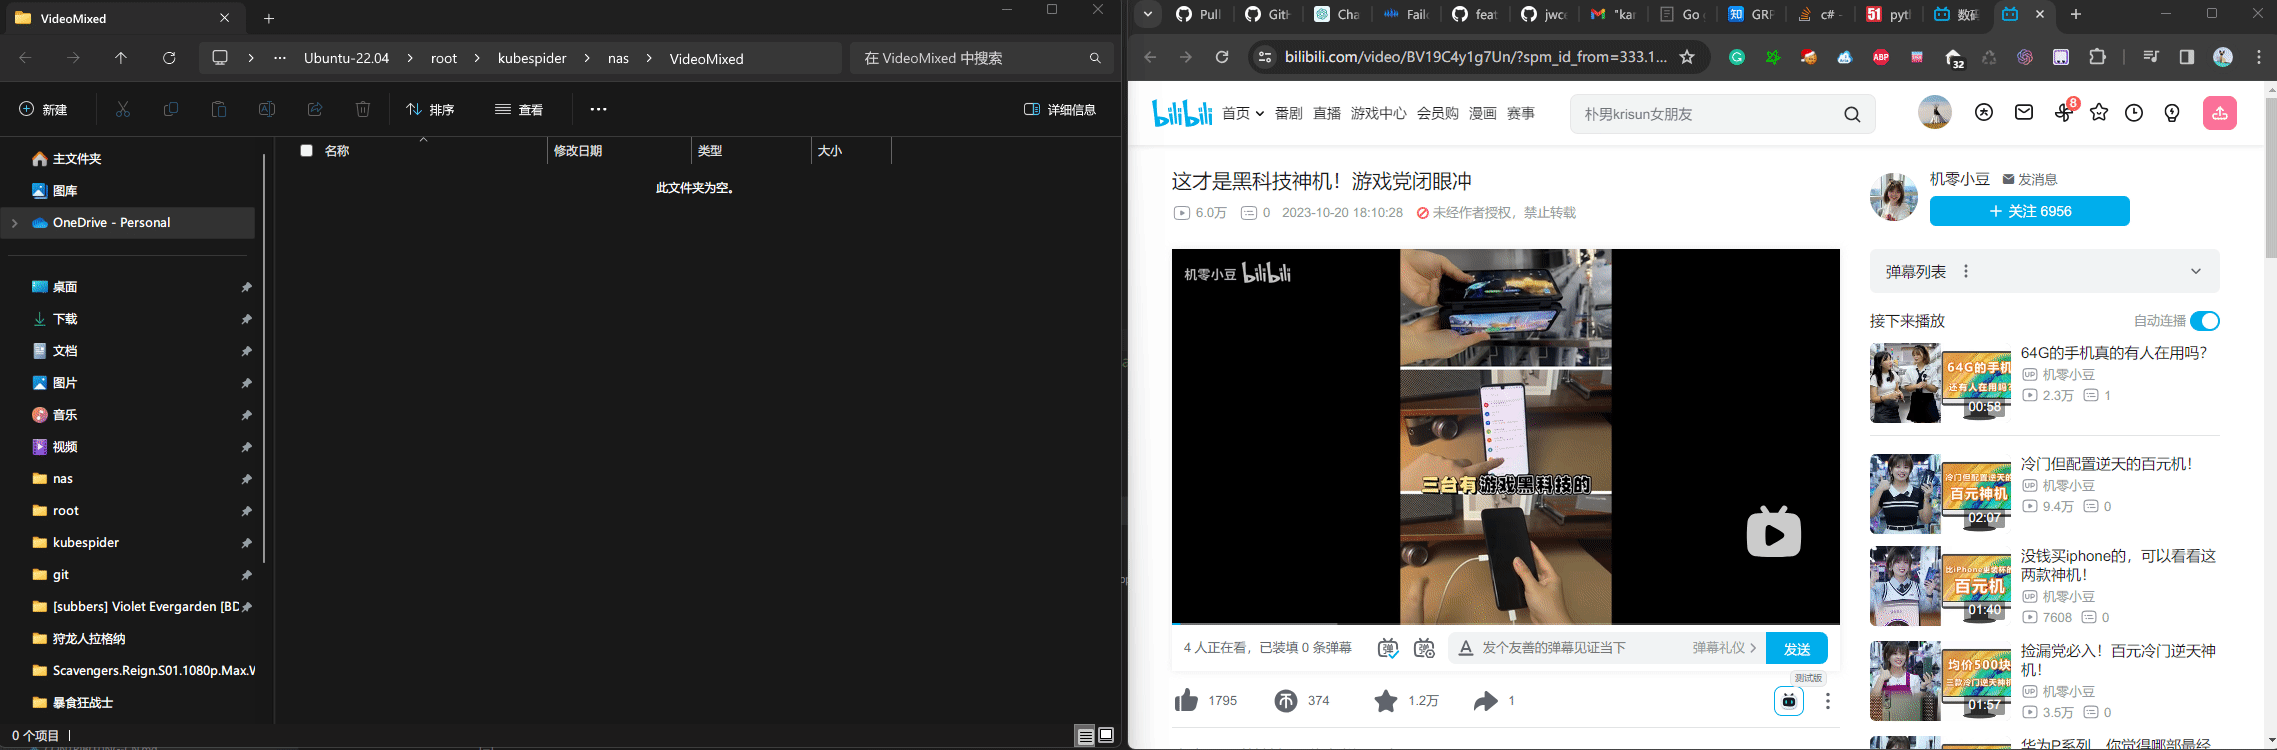
Task: Expand the 弹幕列表 danmaku list
Action: point(2196,271)
